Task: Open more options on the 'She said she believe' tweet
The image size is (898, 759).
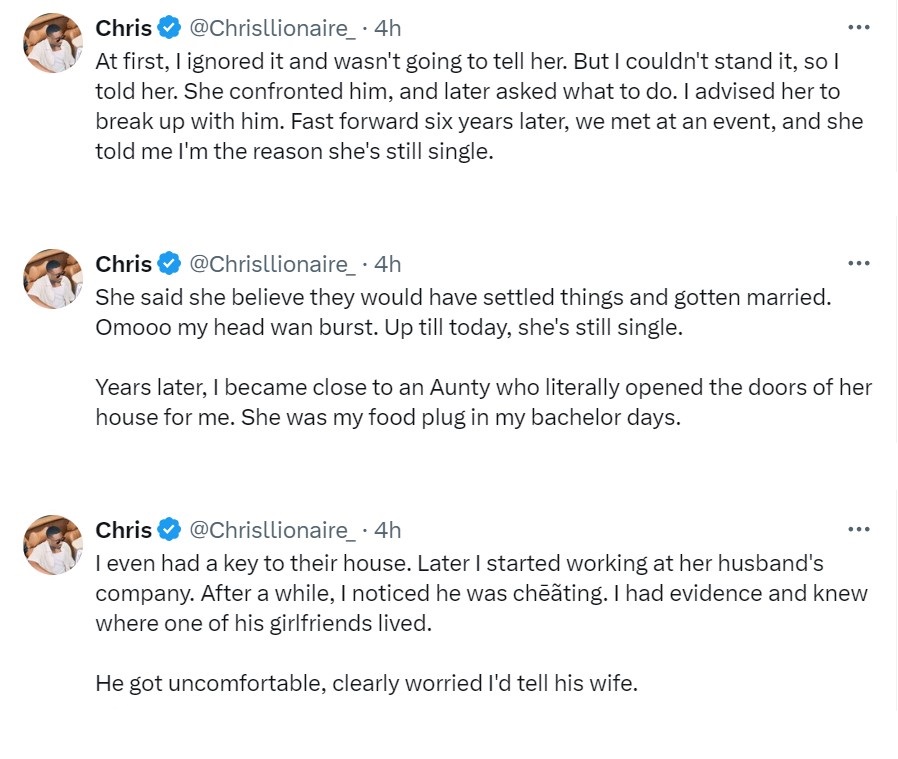Action: point(858,263)
